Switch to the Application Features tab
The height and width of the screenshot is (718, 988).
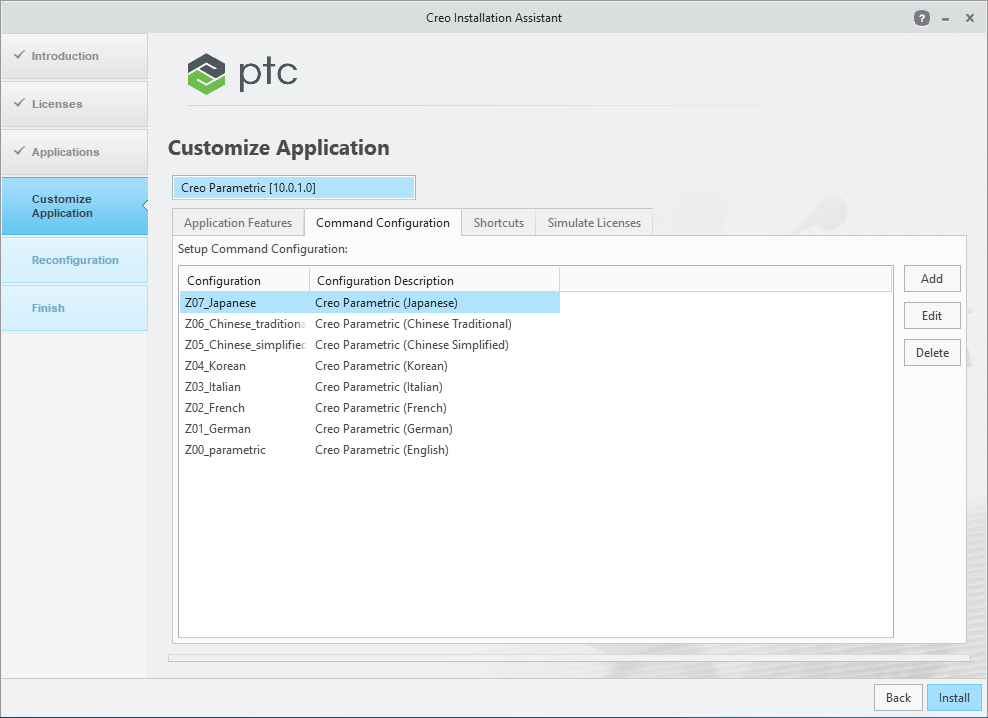click(238, 222)
